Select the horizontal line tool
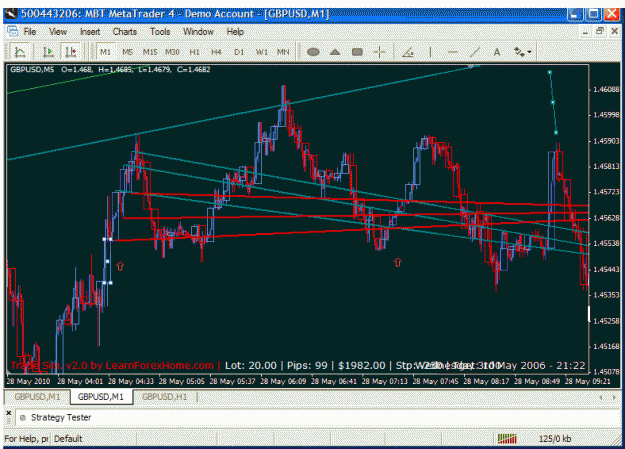This screenshot has height=449, width=625. coord(452,52)
